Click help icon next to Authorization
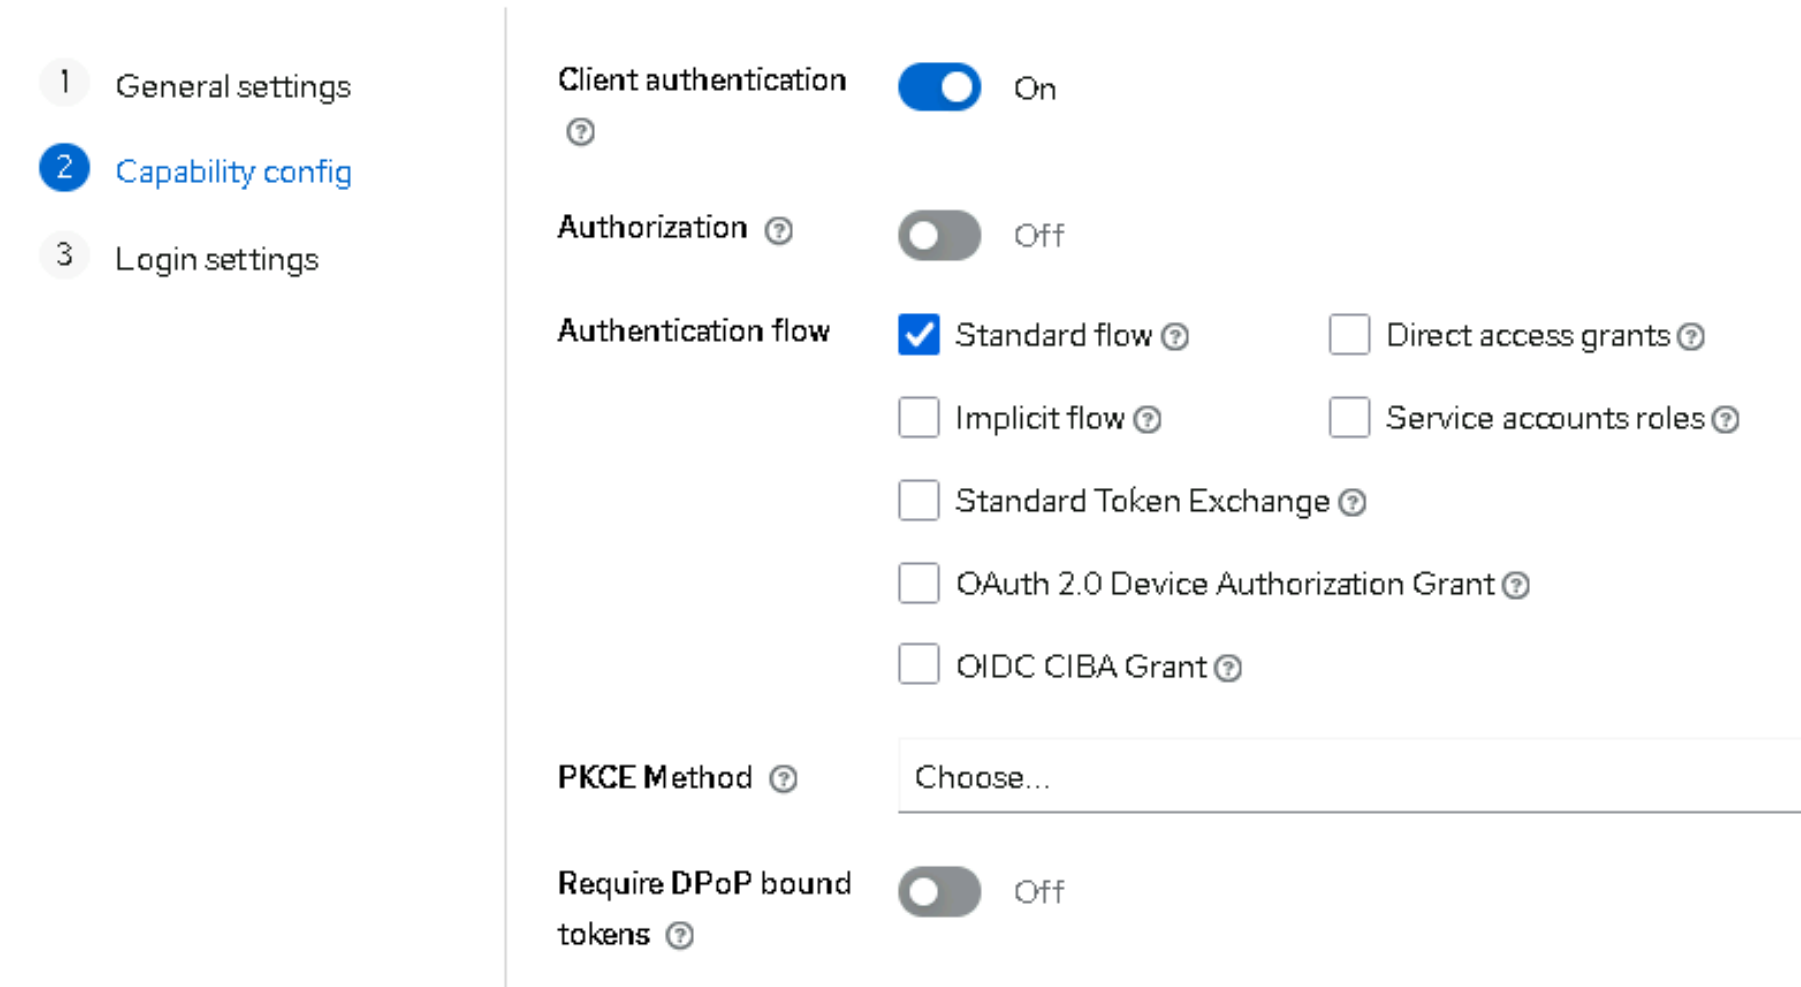1801x987 pixels. point(779,231)
